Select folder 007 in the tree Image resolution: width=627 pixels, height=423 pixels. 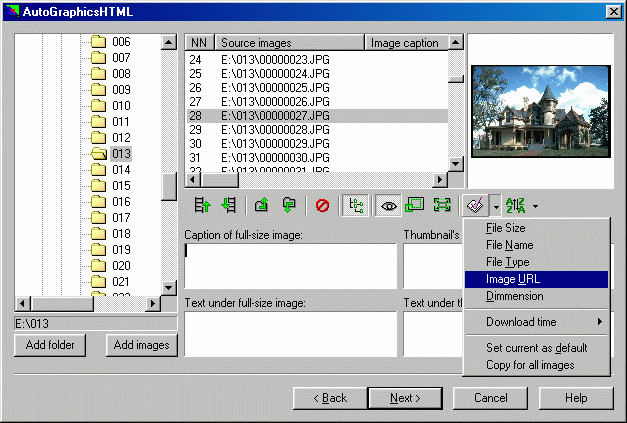click(121, 58)
